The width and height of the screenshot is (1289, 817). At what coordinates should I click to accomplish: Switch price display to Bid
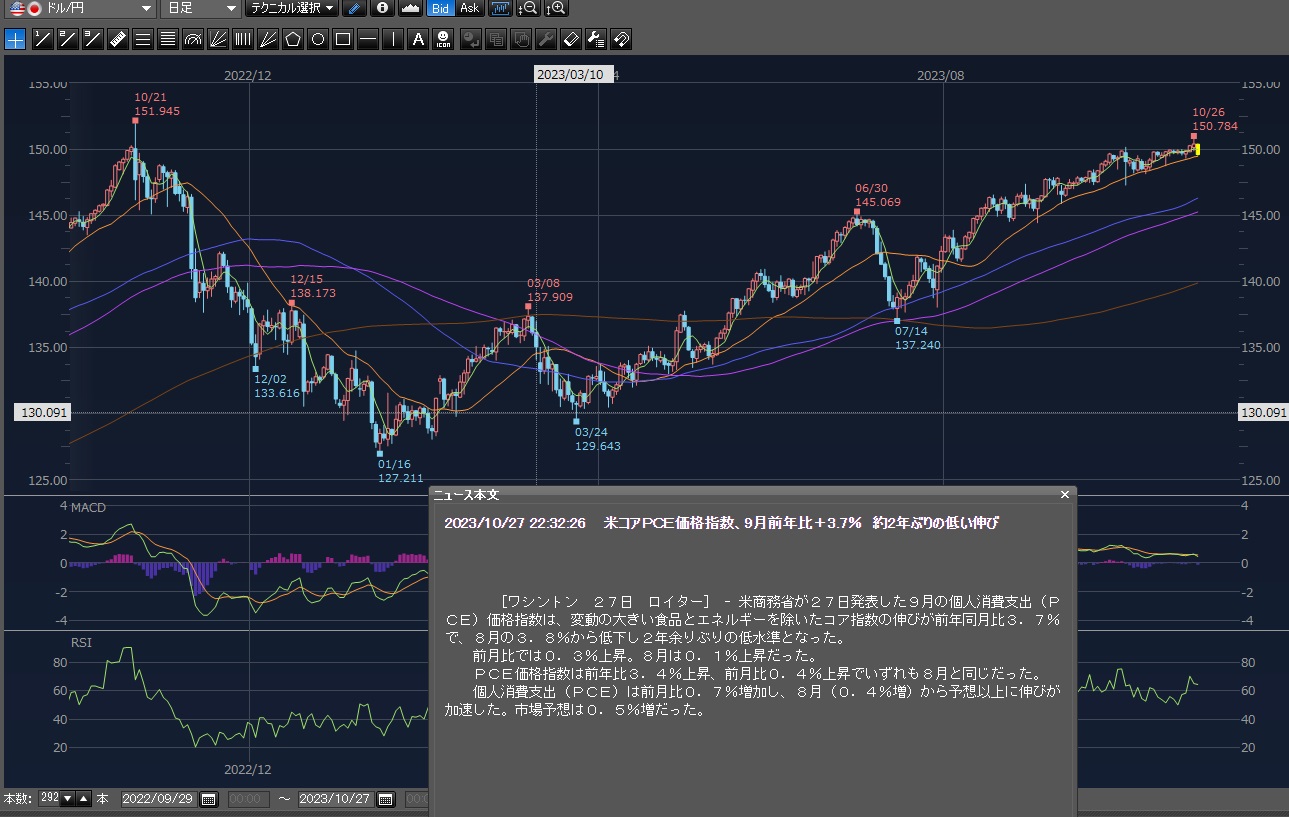point(439,9)
